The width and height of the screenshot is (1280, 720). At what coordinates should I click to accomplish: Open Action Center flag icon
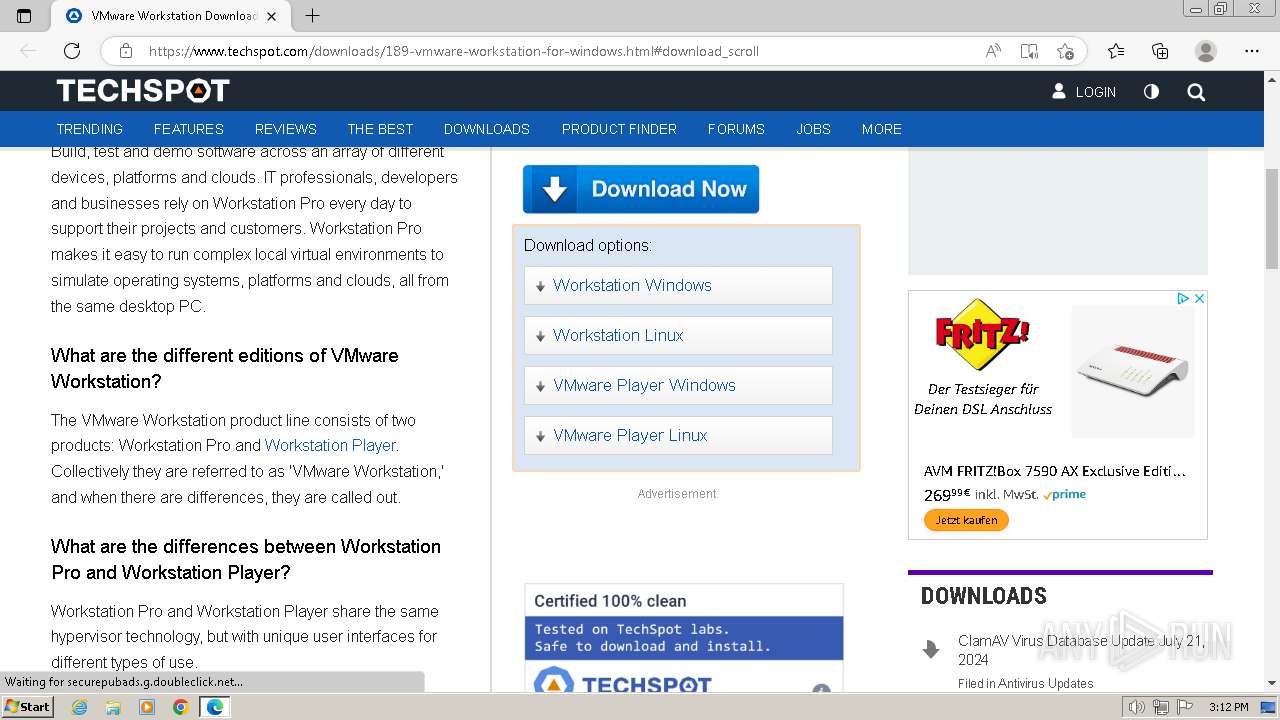click(x=1183, y=707)
